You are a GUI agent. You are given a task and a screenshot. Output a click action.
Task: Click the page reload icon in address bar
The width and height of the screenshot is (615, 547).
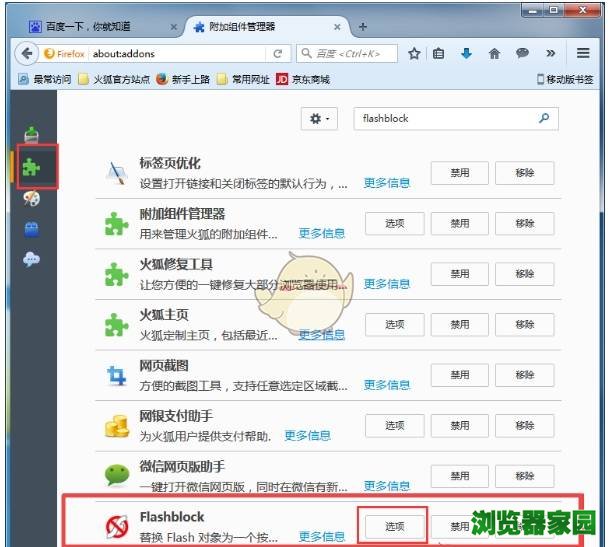tap(277, 53)
